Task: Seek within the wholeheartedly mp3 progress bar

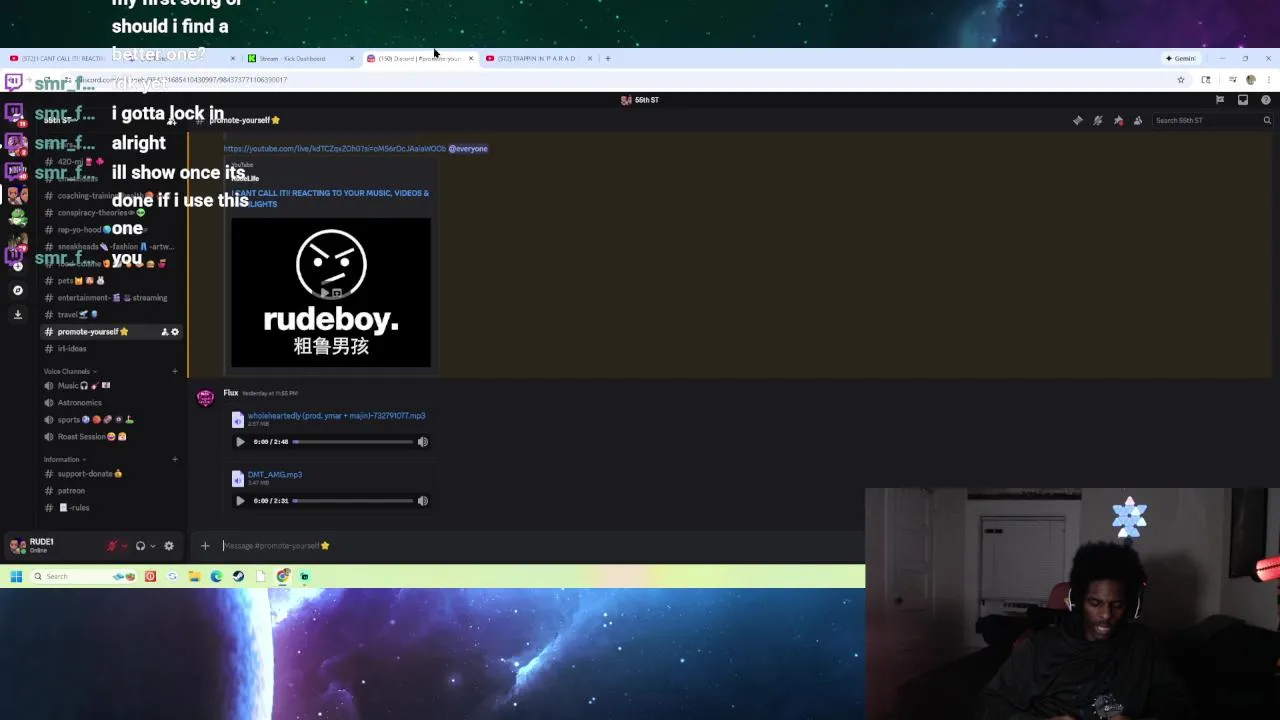Action: coord(353,442)
